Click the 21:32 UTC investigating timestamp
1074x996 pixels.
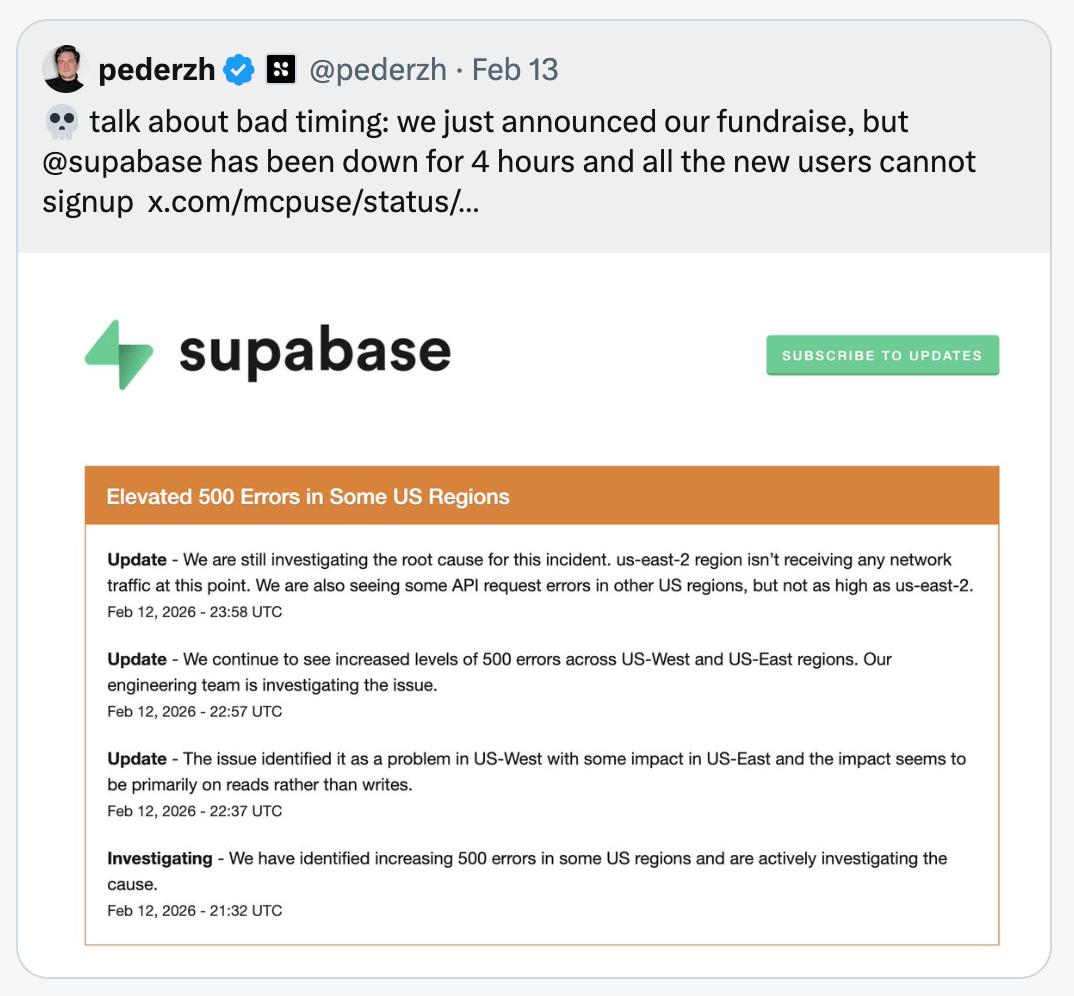pos(195,910)
